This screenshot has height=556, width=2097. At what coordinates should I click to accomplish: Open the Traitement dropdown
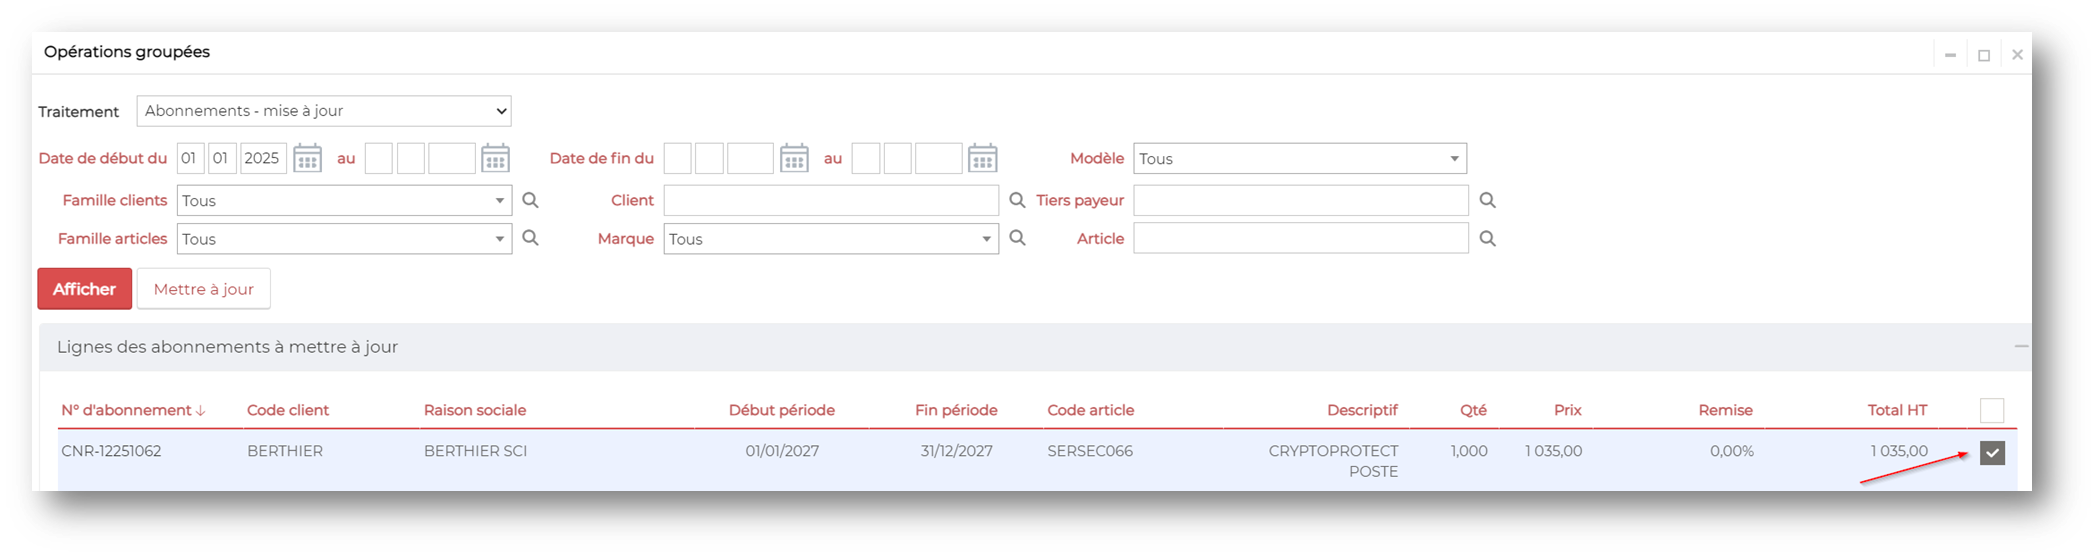tap(324, 111)
